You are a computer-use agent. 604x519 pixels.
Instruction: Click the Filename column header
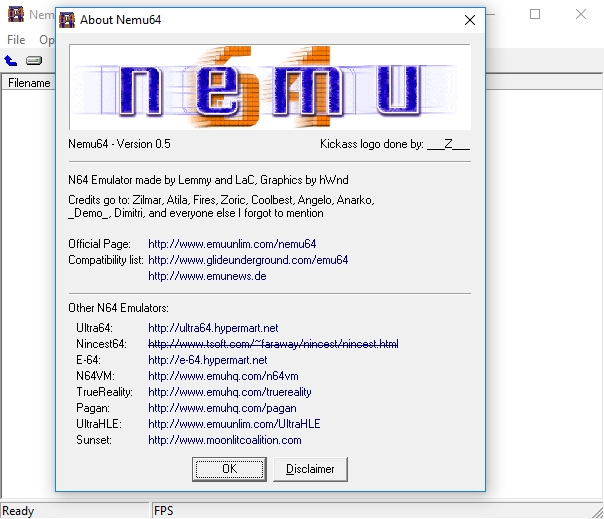click(x=29, y=83)
